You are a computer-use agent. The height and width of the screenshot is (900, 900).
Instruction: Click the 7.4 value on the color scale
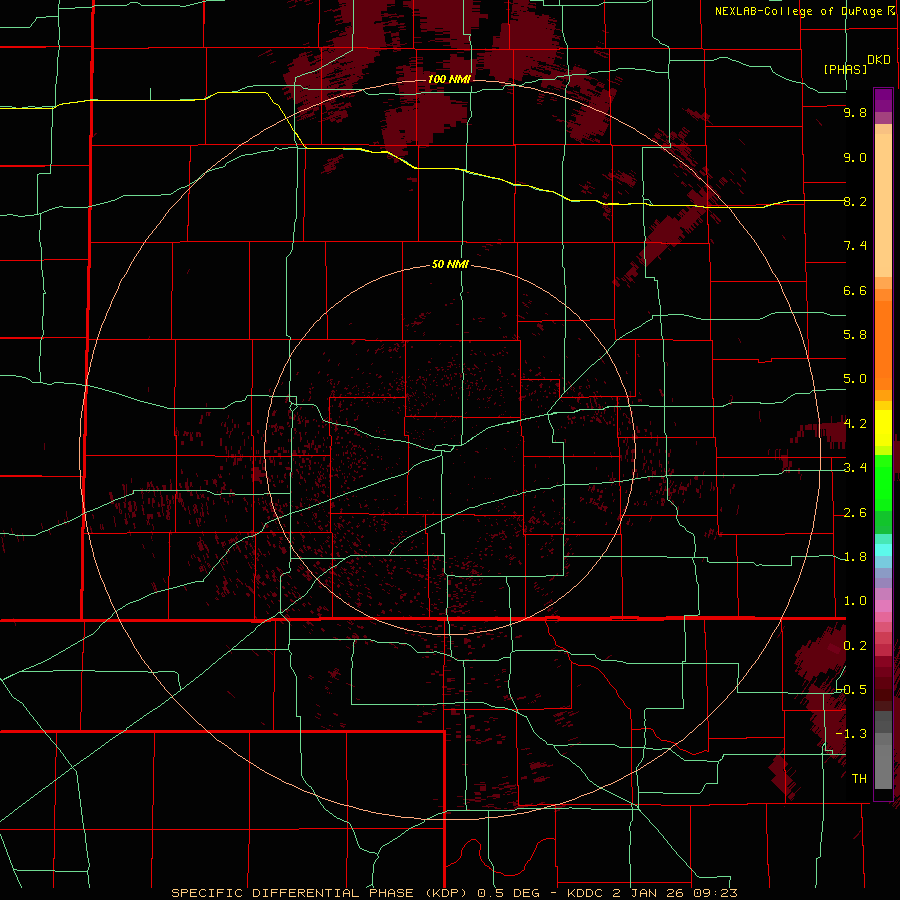pos(855,246)
